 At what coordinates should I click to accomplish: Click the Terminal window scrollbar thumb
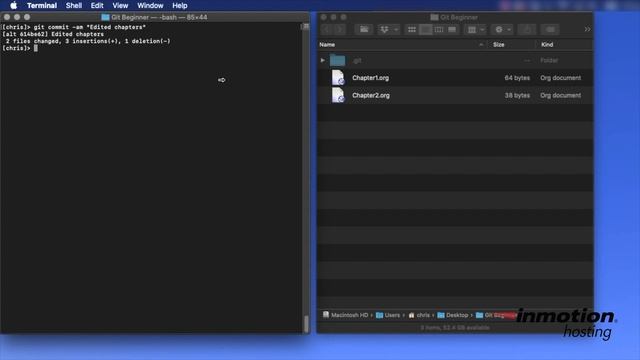306,324
